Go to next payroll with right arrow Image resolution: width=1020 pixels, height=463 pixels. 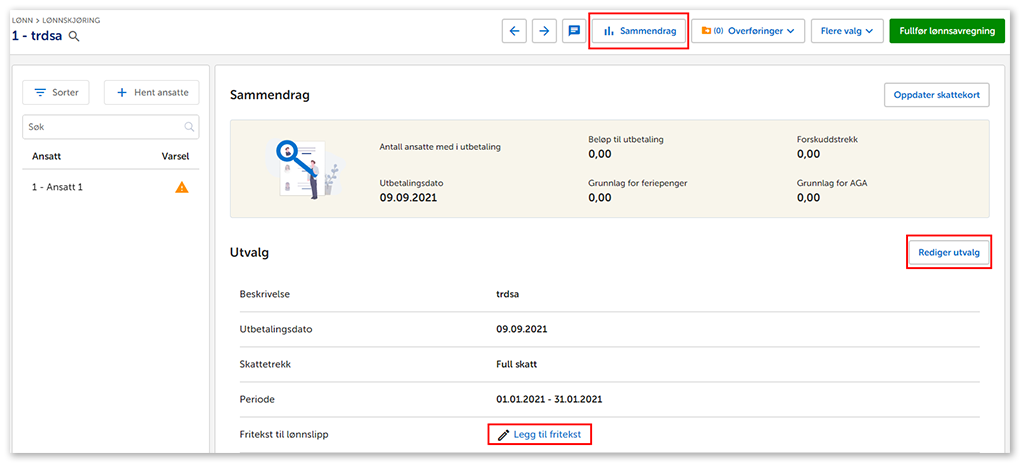(544, 31)
